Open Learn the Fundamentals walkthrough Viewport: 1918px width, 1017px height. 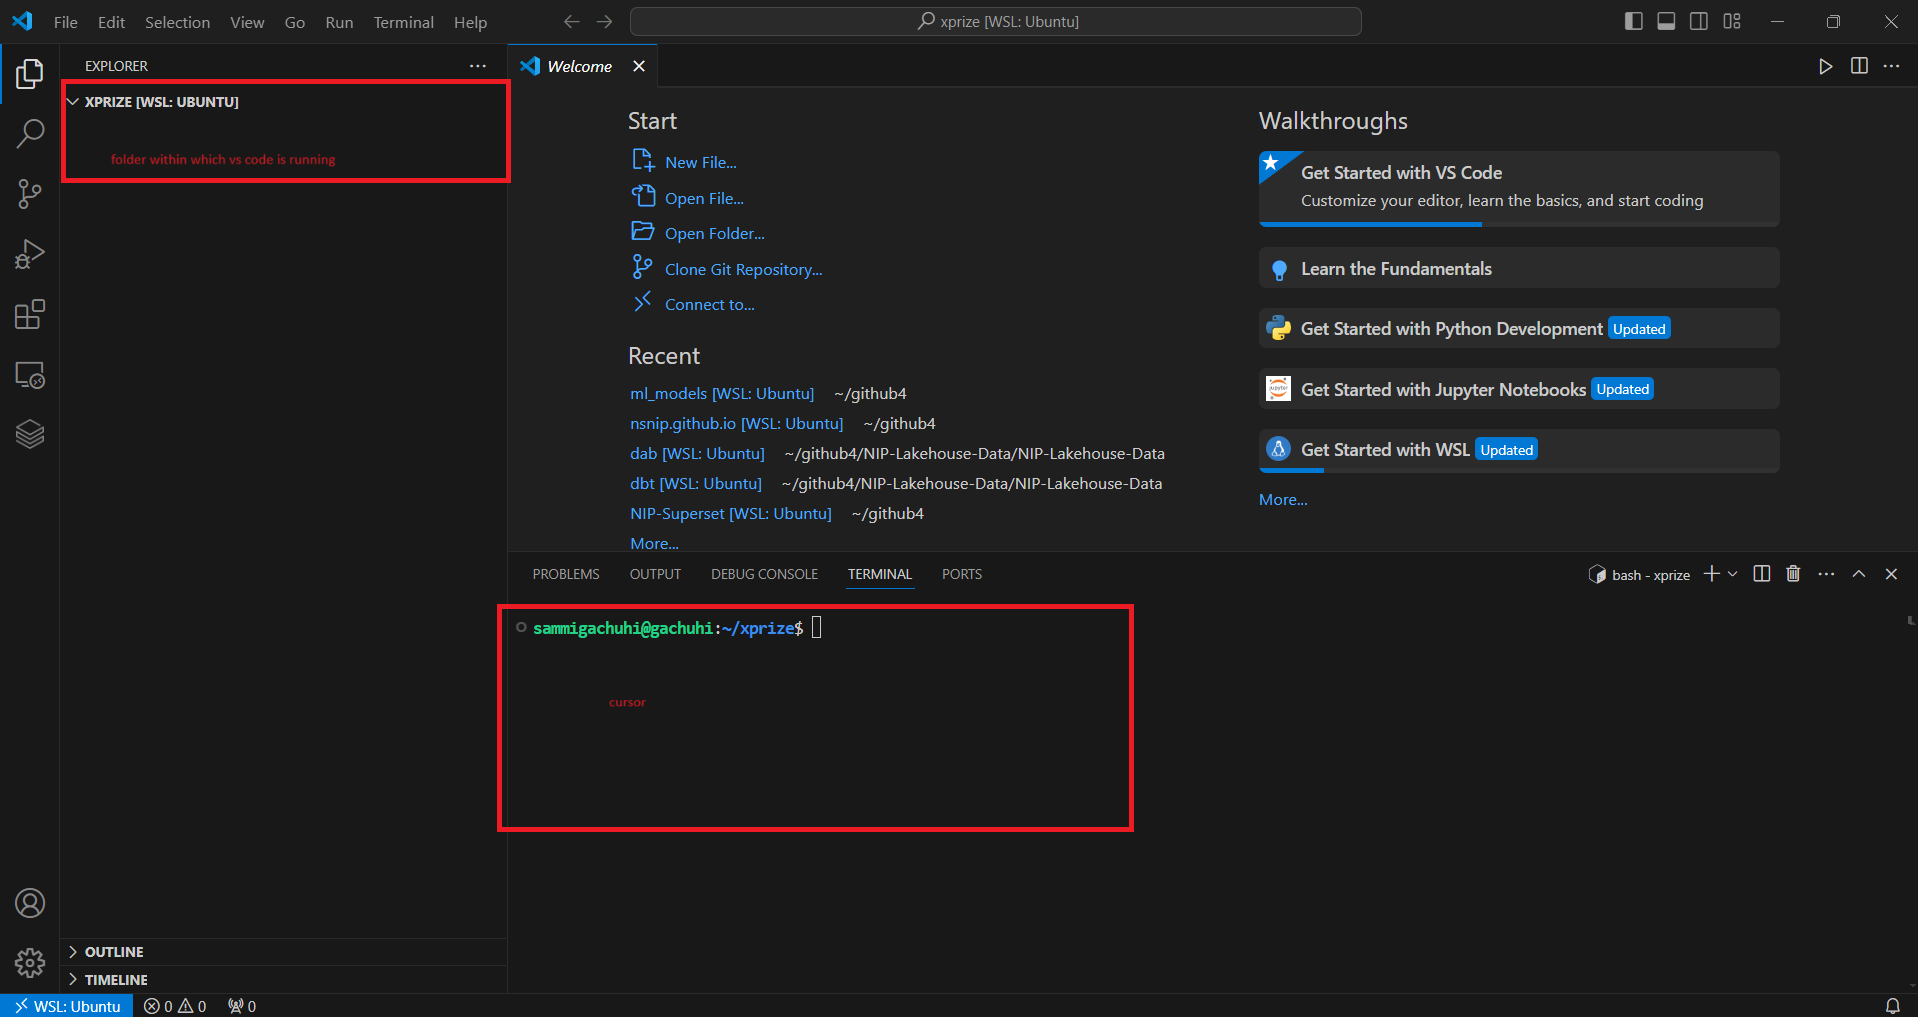coord(1519,268)
